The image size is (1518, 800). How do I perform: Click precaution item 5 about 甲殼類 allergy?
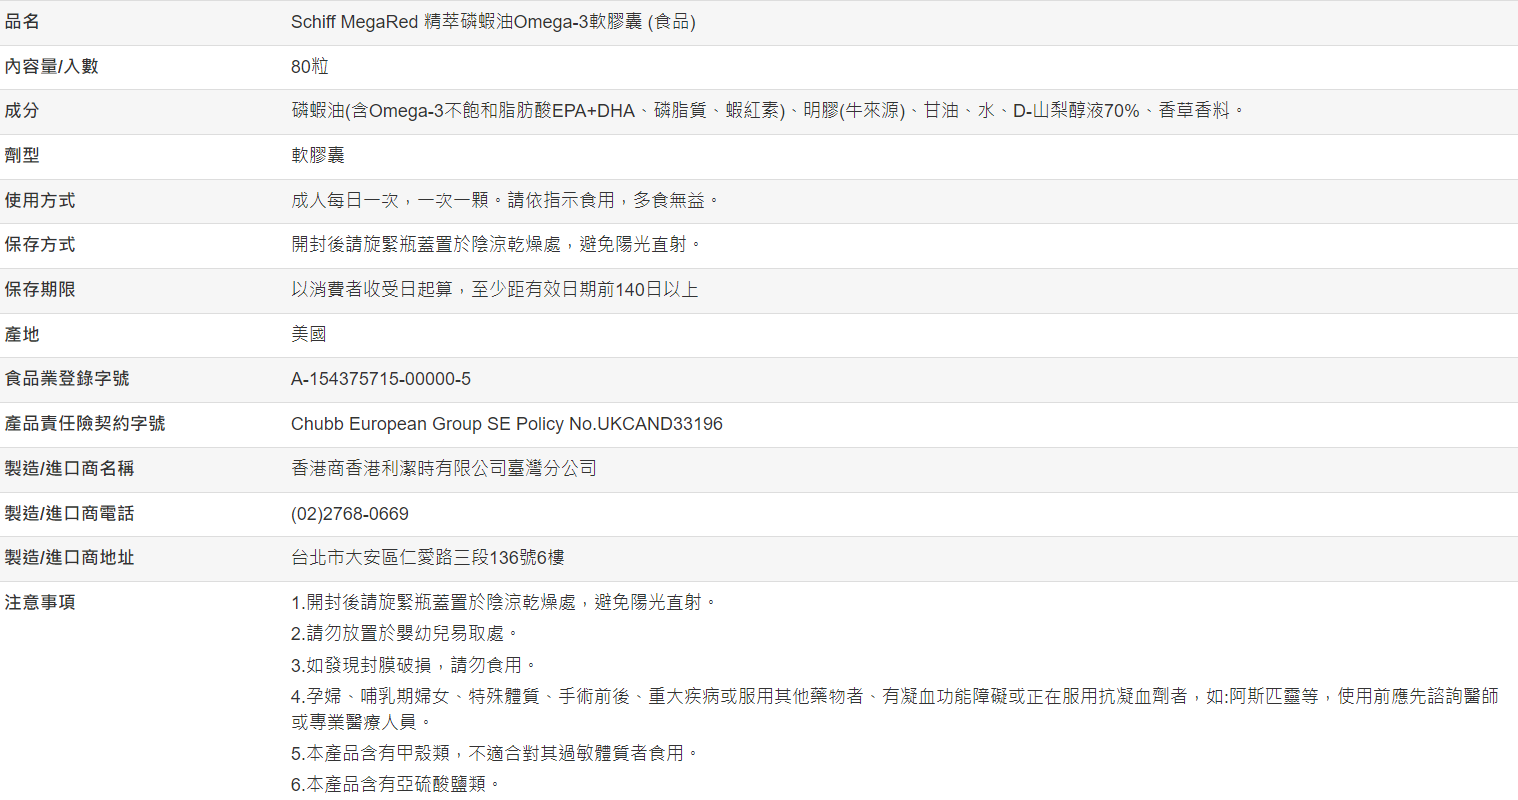(495, 753)
